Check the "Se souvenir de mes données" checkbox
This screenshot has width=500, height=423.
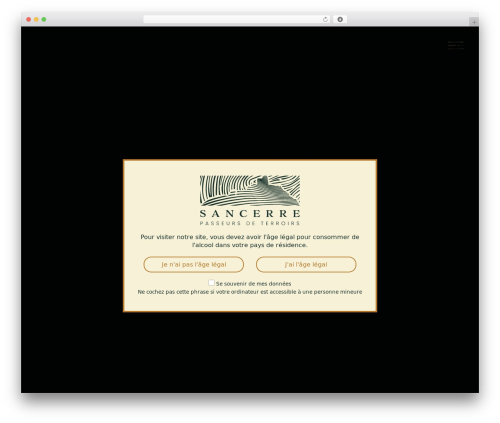tap(211, 283)
